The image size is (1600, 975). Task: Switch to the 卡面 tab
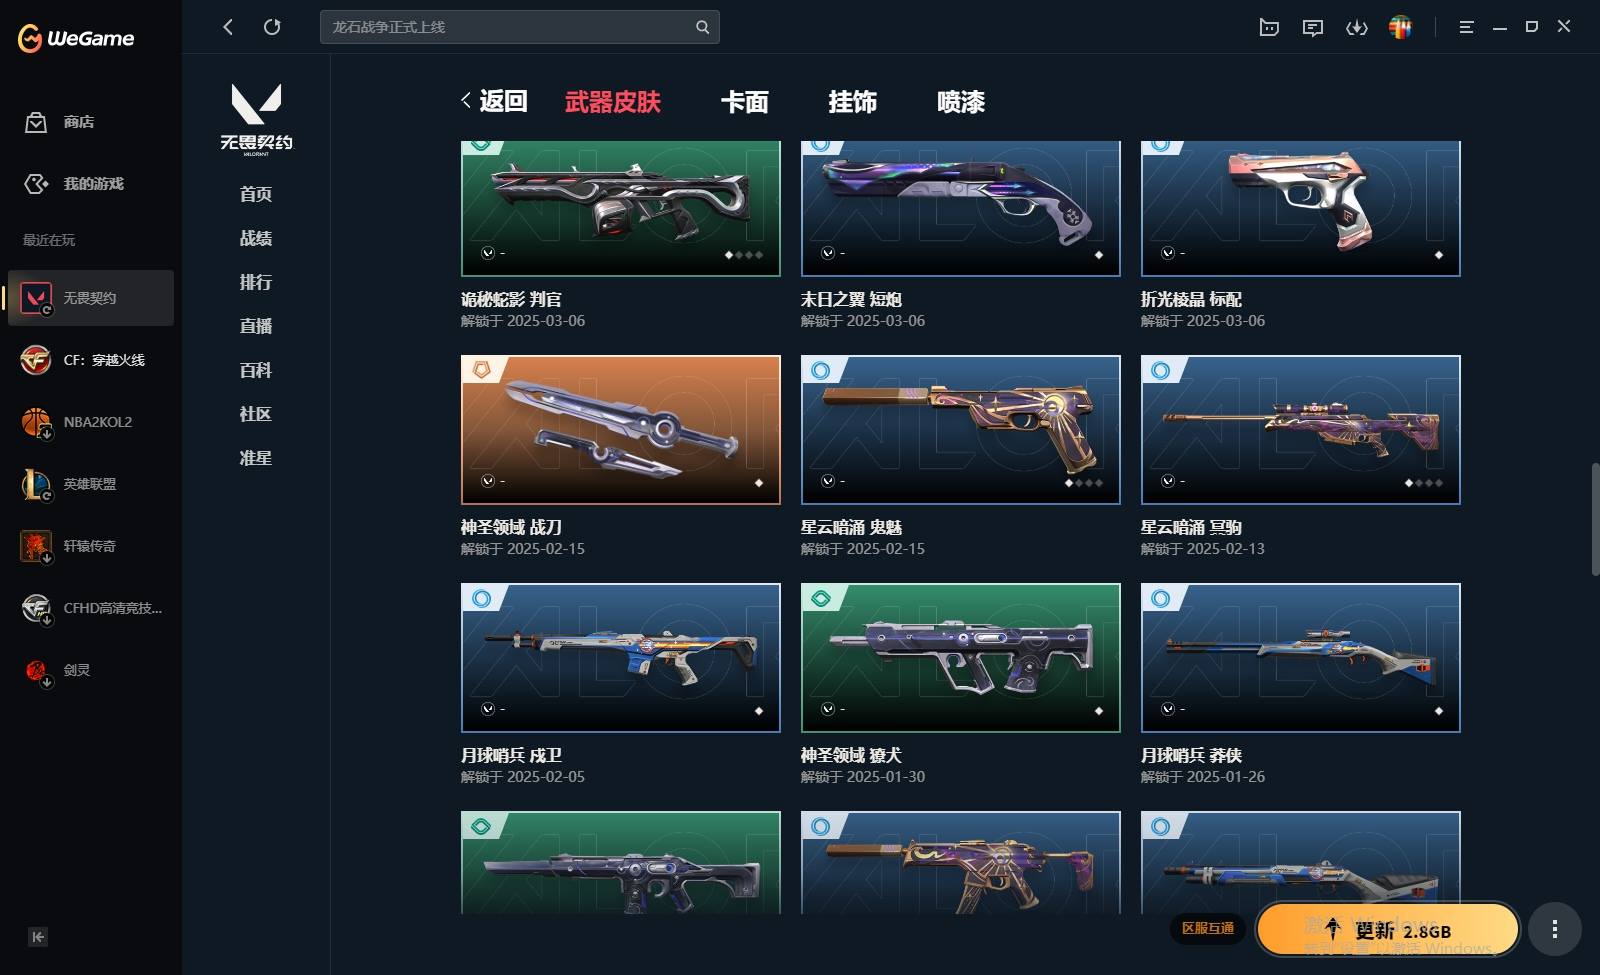click(745, 102)
